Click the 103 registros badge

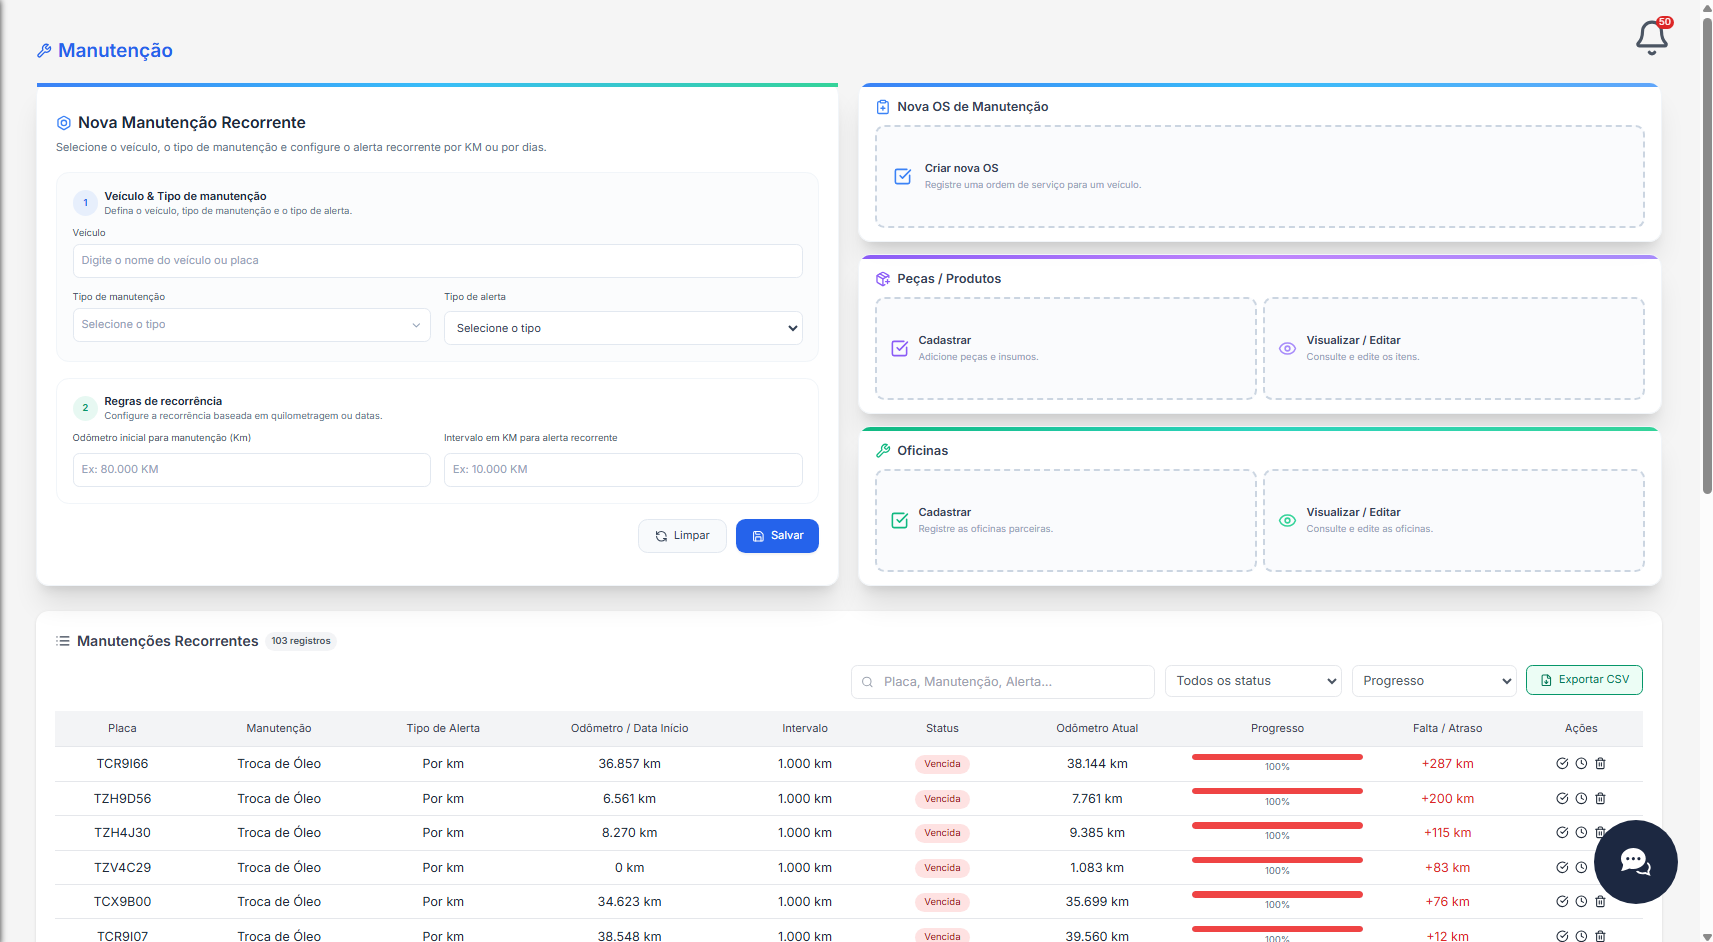coord(301,641)
